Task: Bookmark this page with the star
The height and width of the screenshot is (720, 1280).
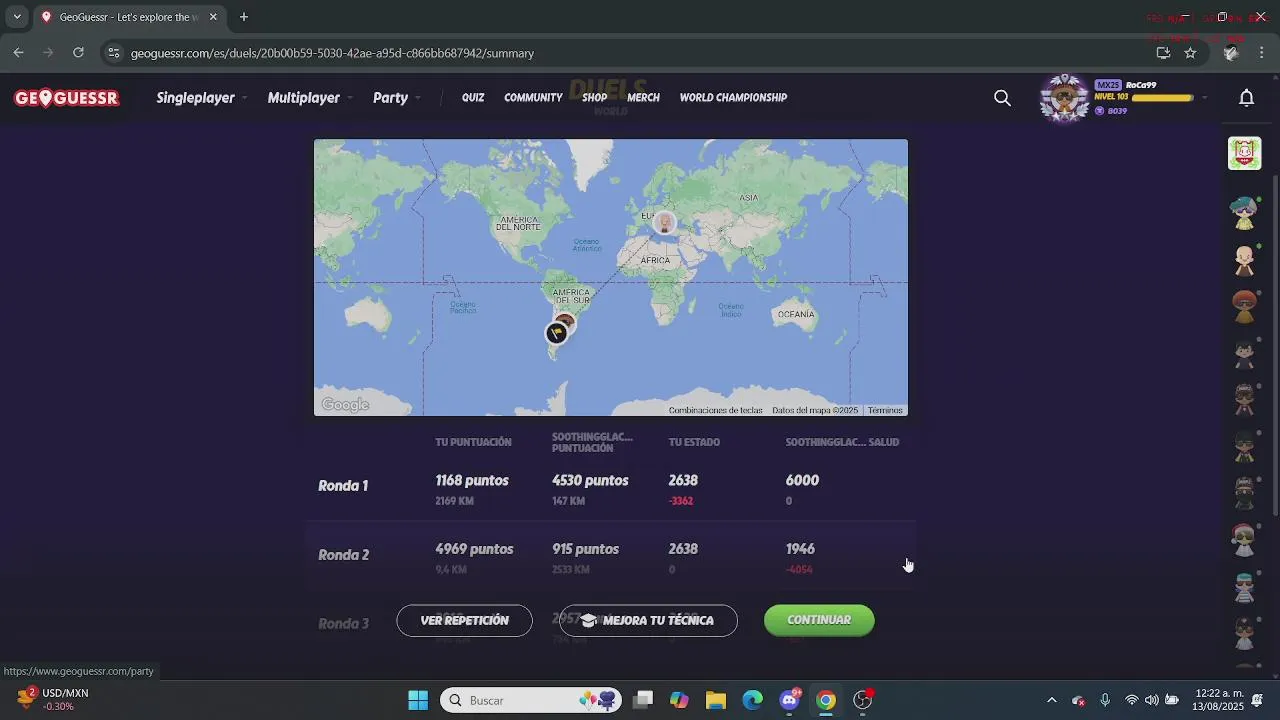Action: 1190,53
